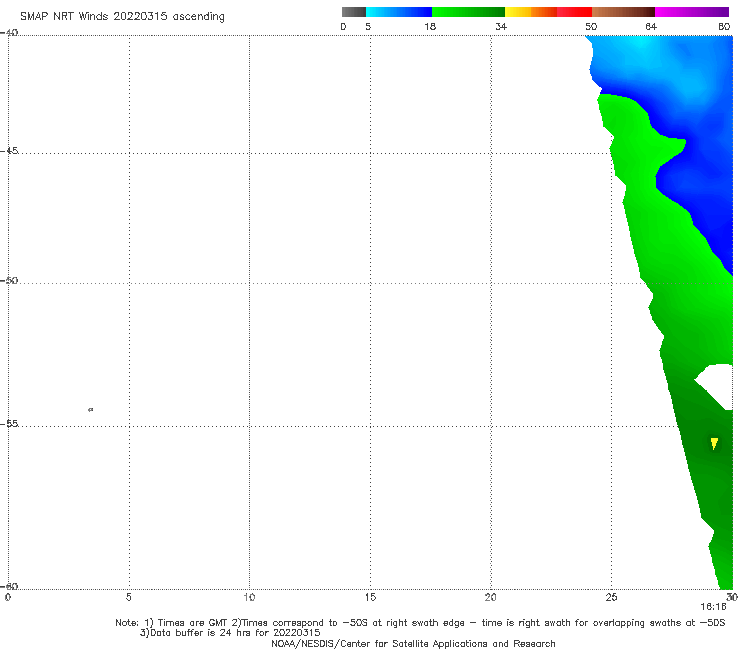Click the 'NOAA/NESDIS/Center for Satellite Applications and Research' credit
Screen dimensions: 740x650
point(413,644)
